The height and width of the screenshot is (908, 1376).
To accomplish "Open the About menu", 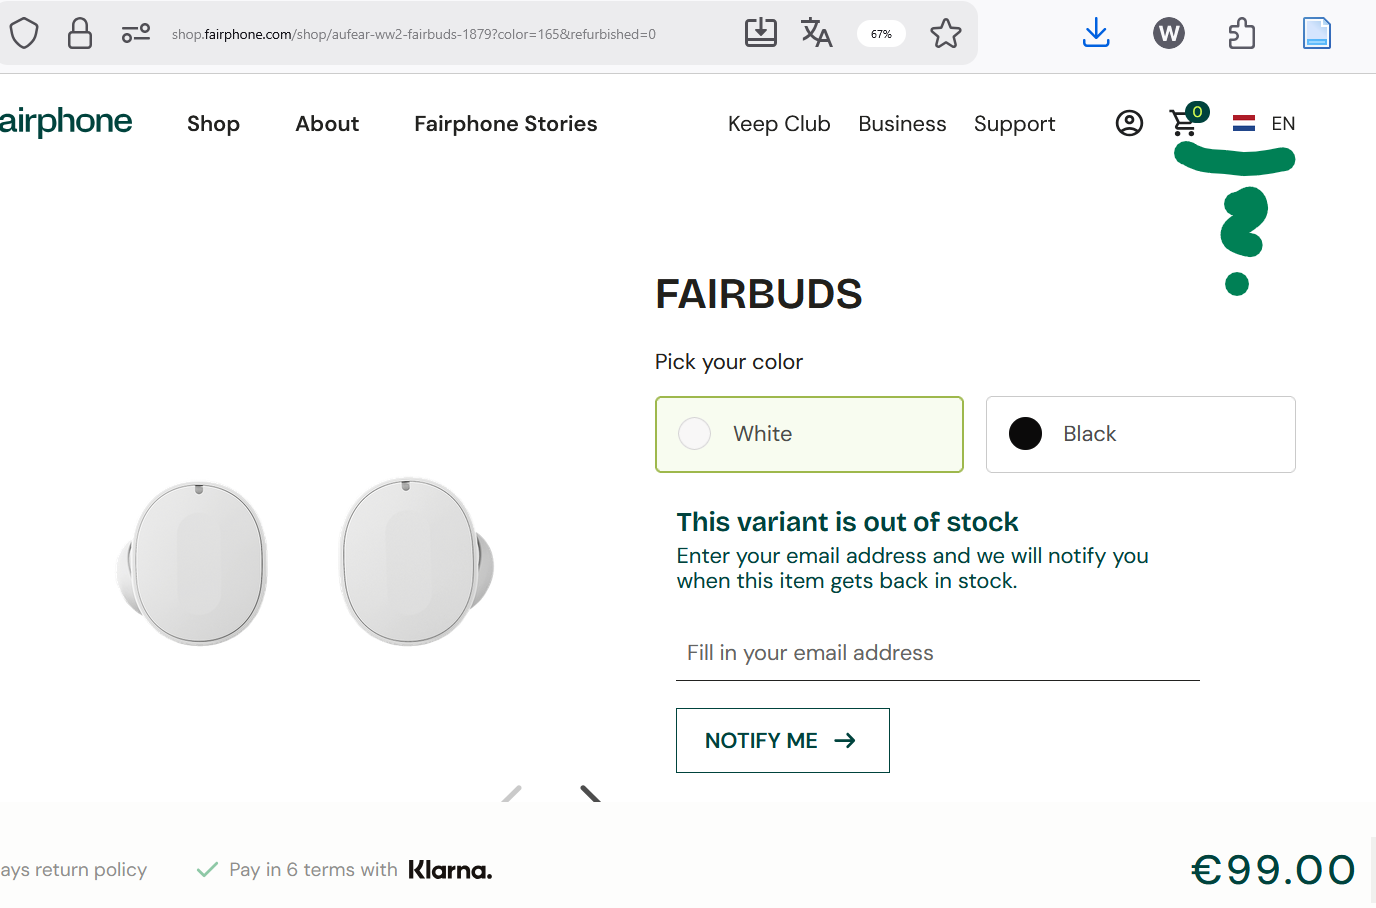I will 327,124.
